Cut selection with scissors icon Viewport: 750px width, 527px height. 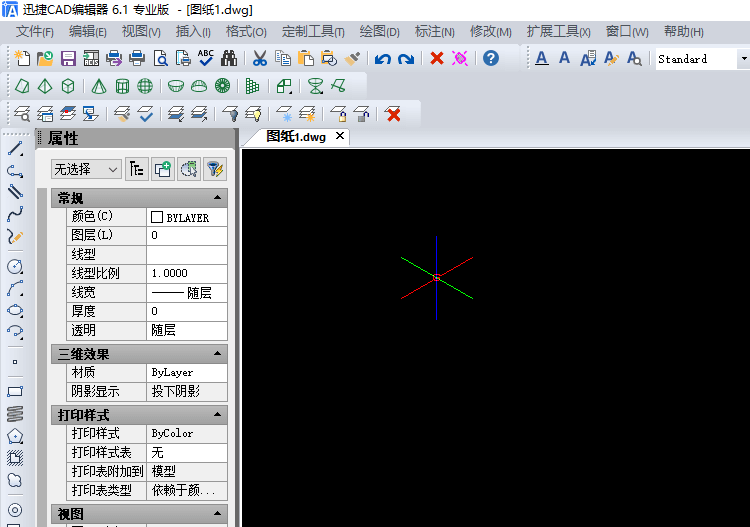260,58
